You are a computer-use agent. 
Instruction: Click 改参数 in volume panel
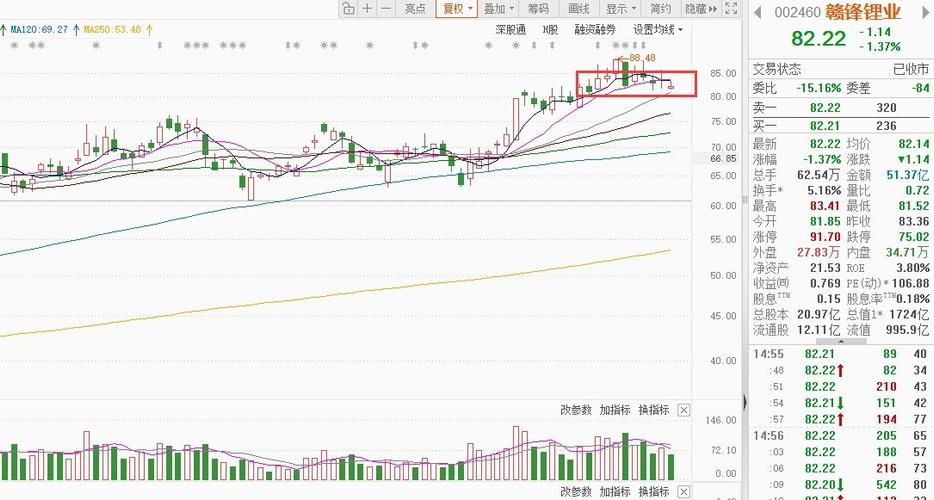tap(576, 410)
